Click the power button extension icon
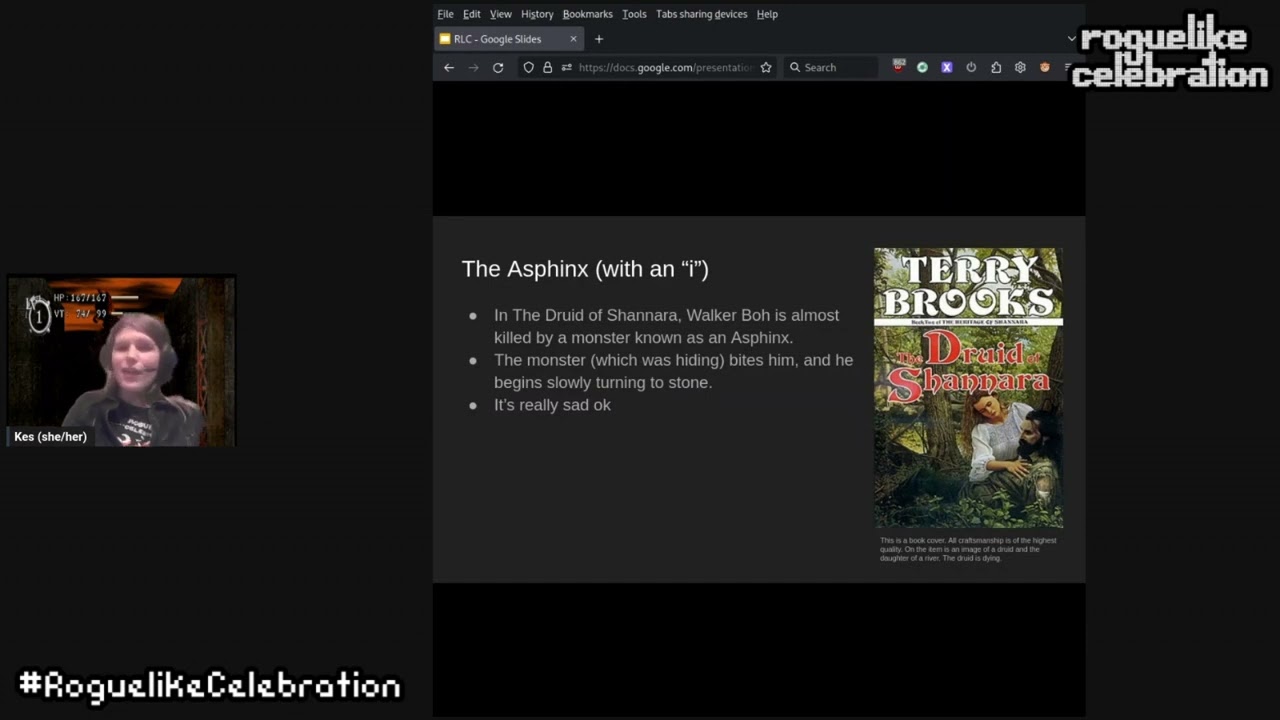 coord(971,67)
